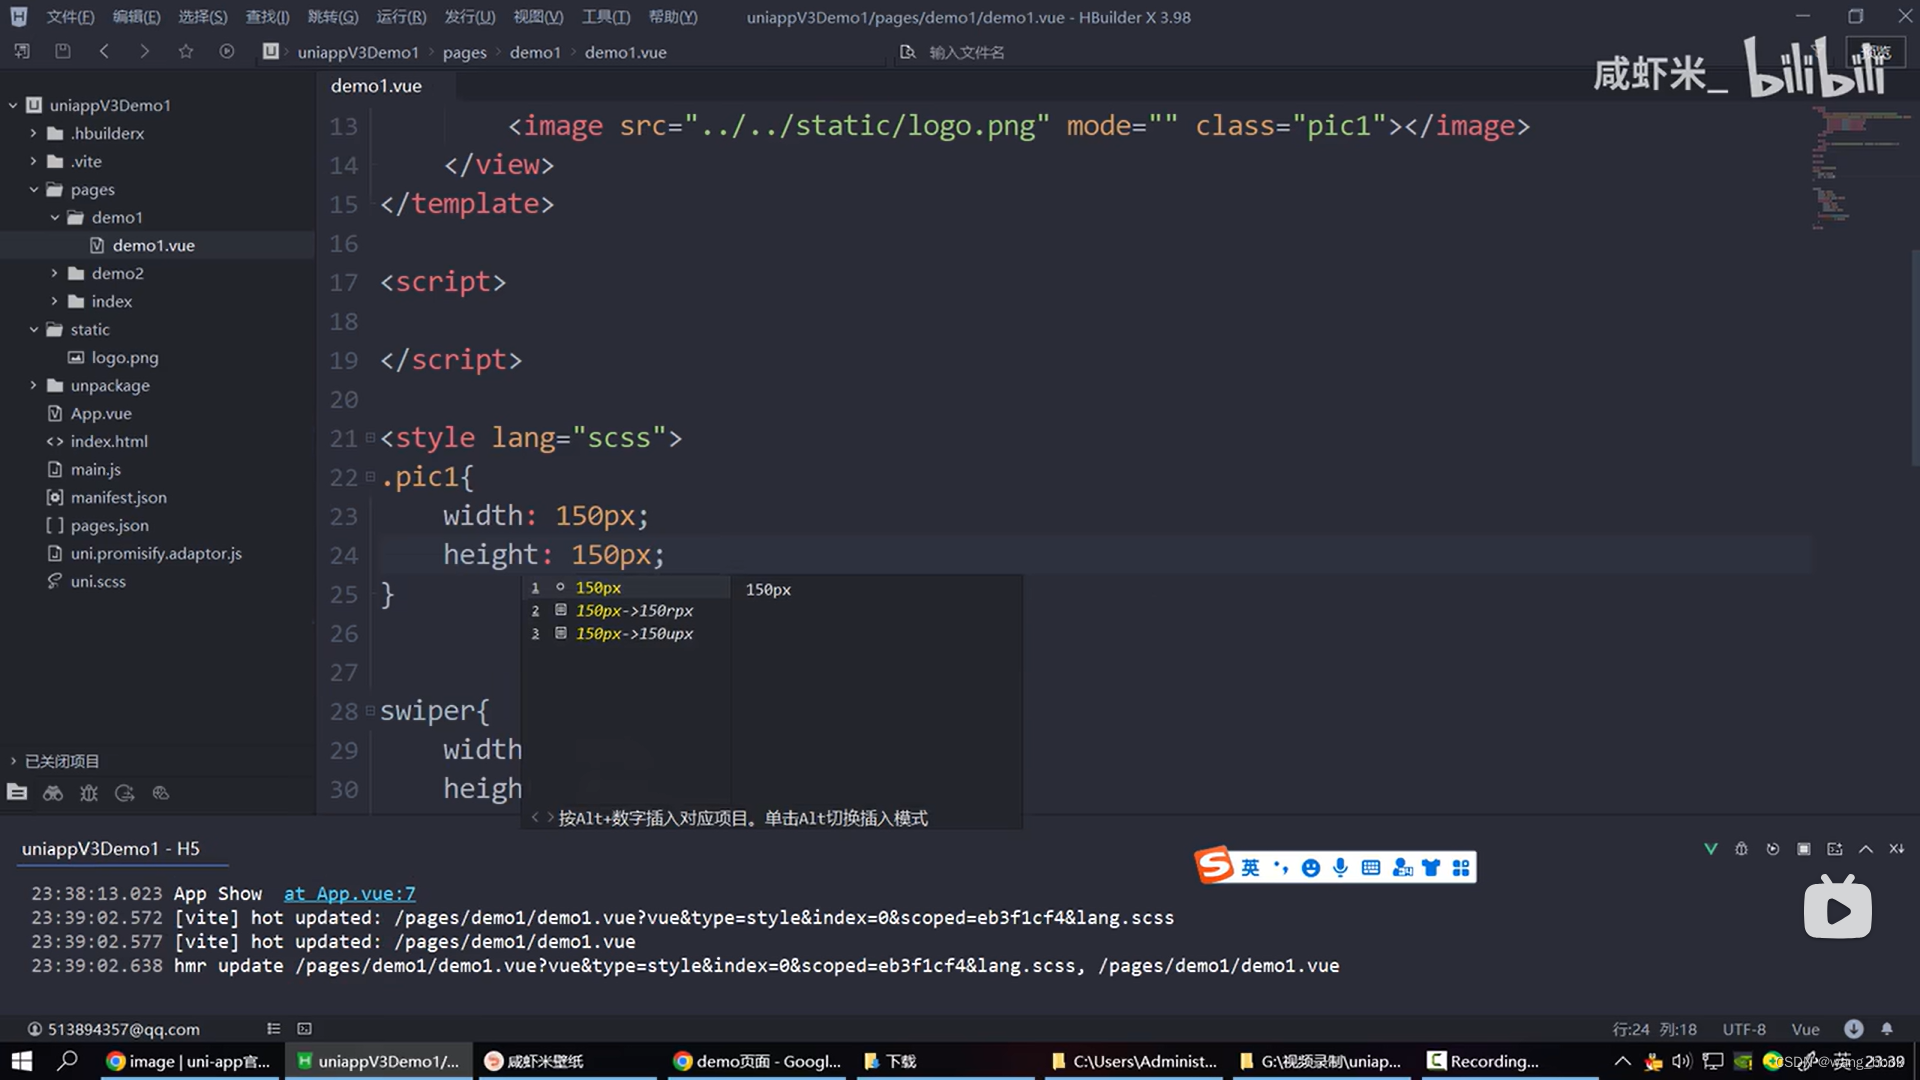Click the Sogou skin shirt icon

(1431, 868)
